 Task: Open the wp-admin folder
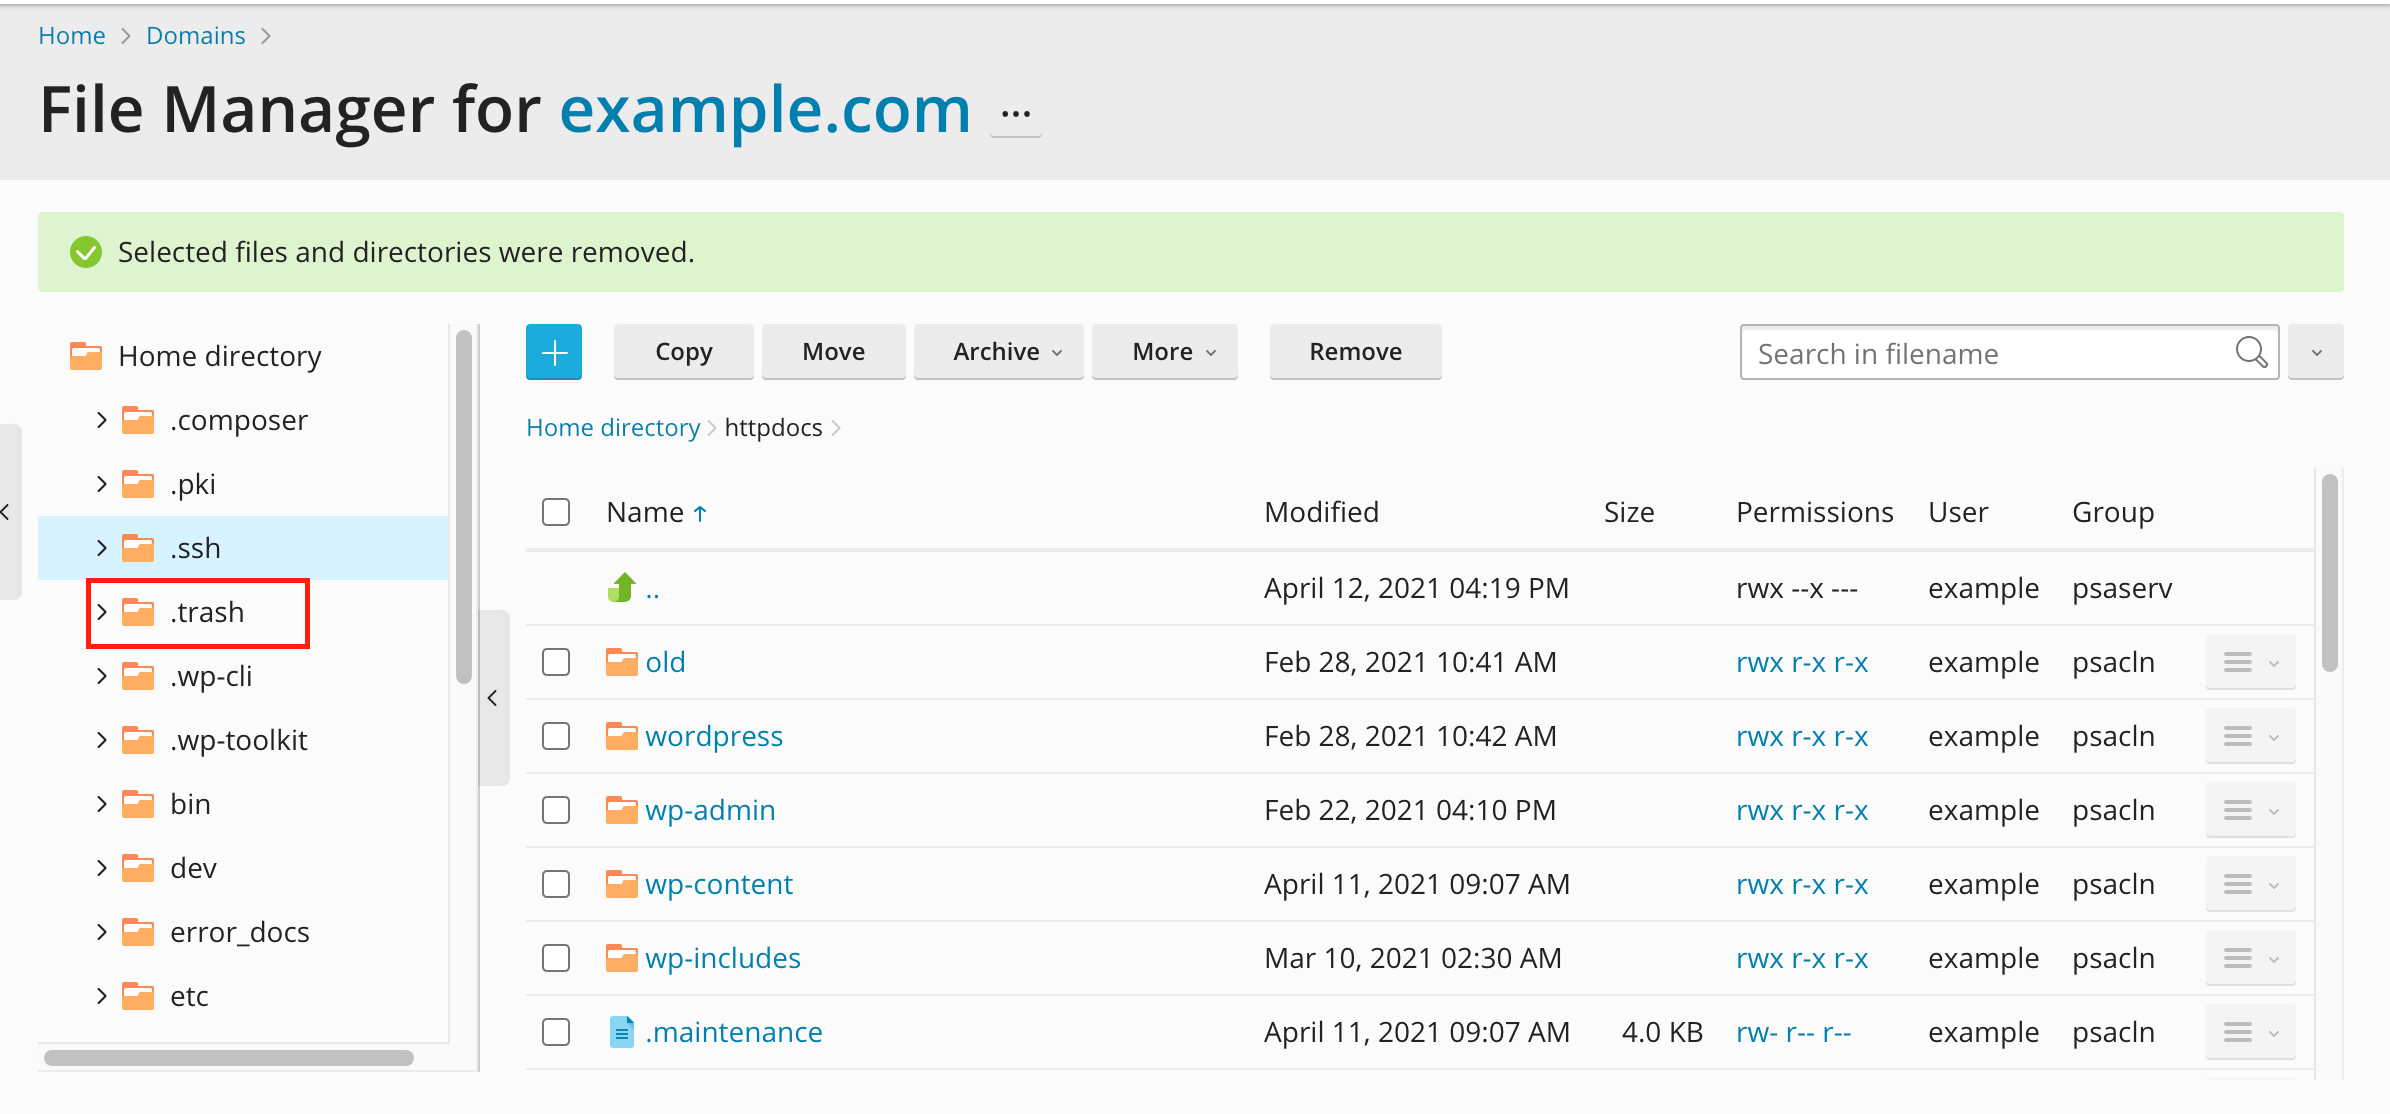pos(710,809)
